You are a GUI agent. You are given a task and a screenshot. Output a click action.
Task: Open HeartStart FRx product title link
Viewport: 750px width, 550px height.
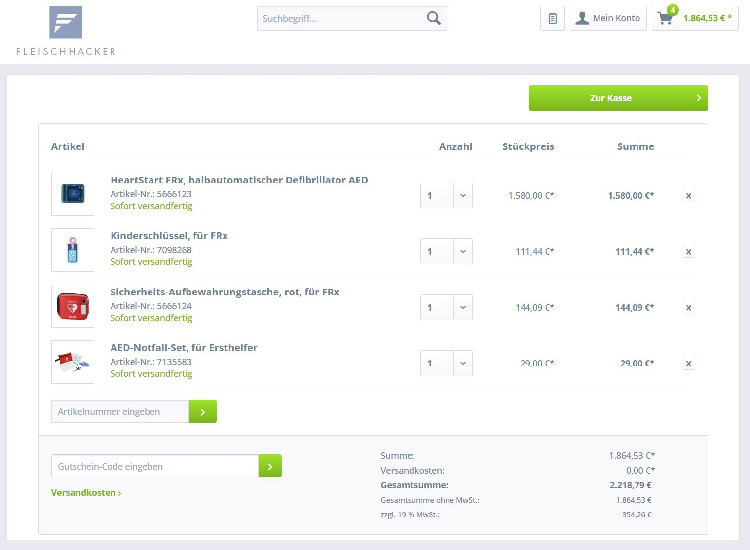239,180
